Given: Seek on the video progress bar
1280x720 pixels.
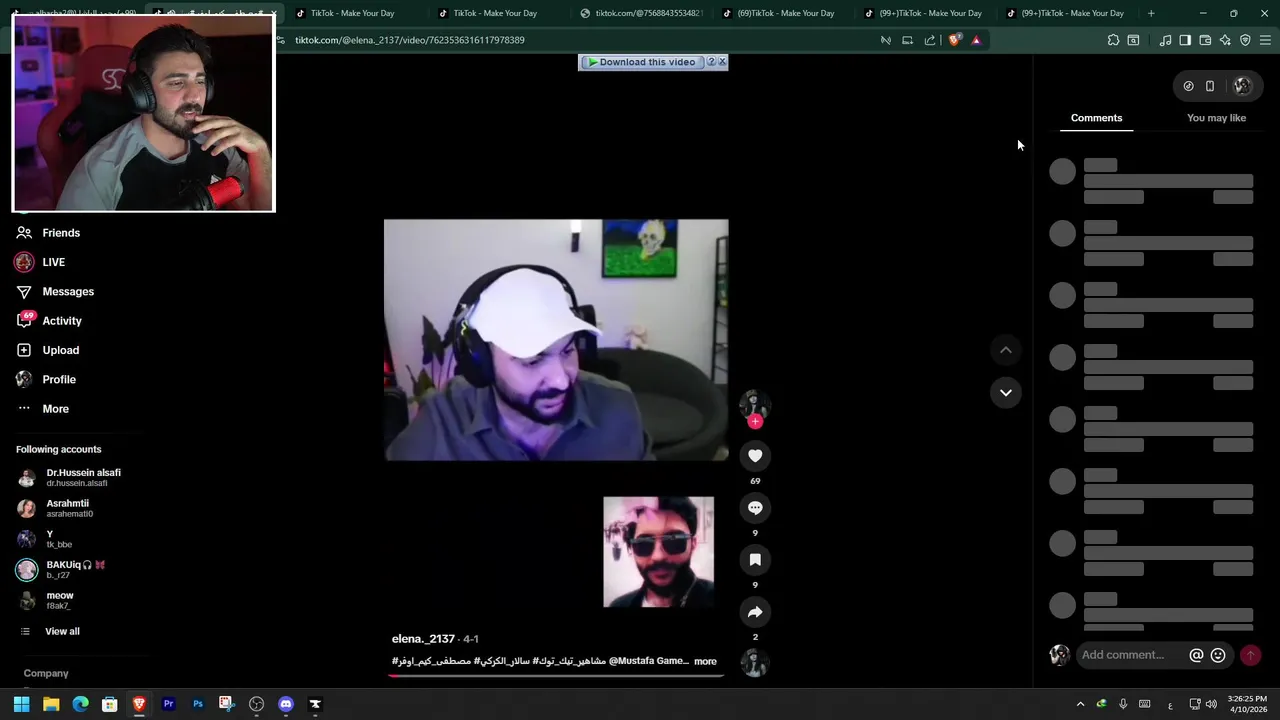Looking at the screenshot, I should 556,676.
